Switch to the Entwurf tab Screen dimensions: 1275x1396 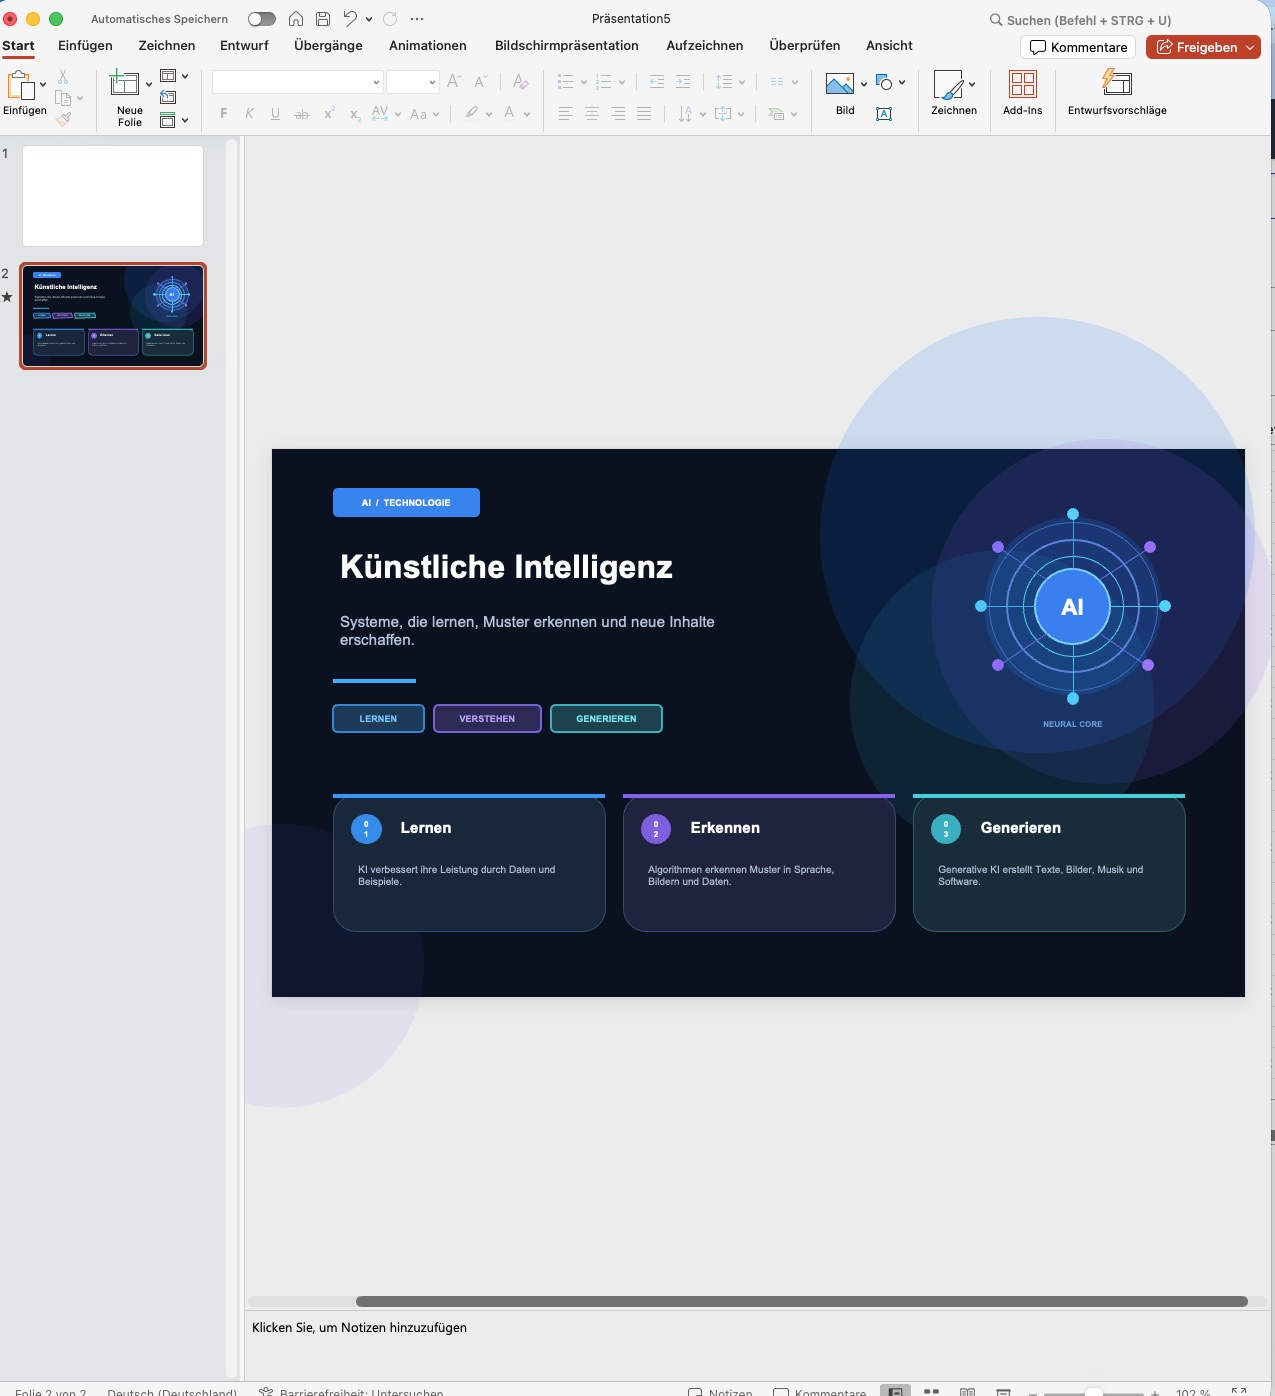tap(244, 46)
